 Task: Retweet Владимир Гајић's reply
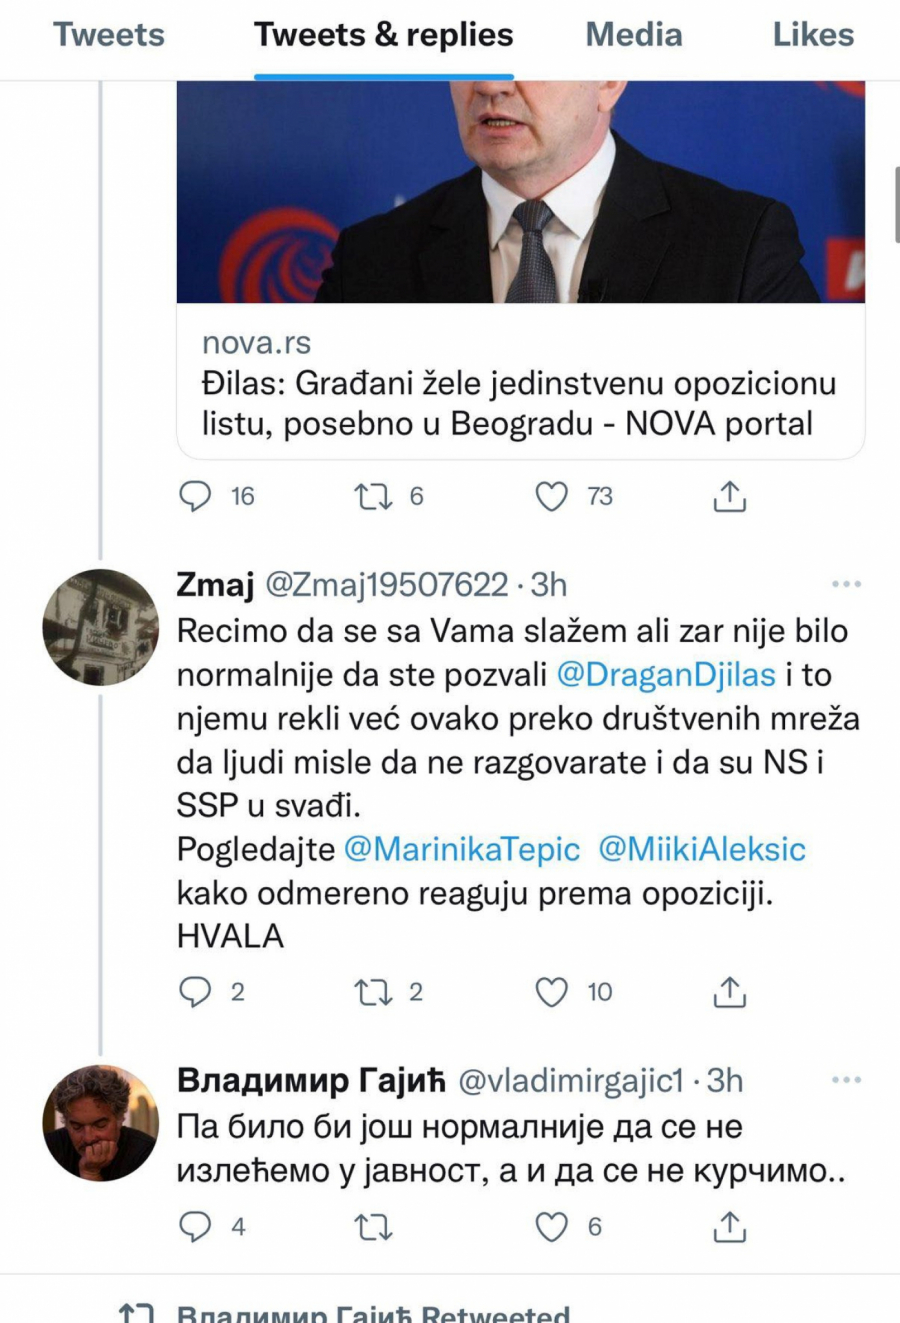[373, 1226]
